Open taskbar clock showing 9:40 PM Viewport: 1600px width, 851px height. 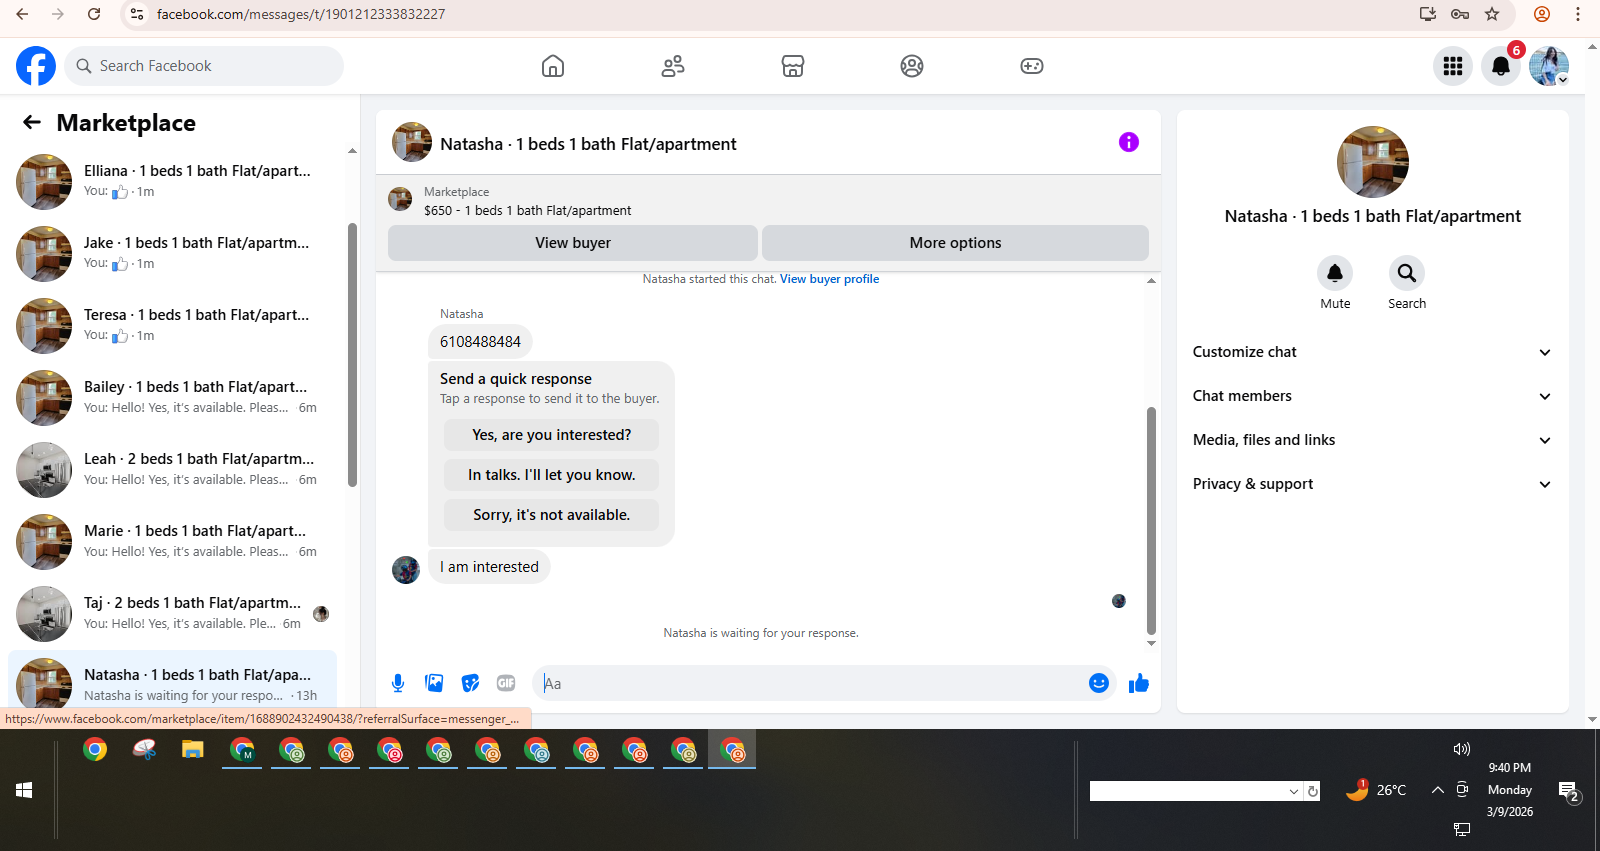click(x=1509, y=790)
